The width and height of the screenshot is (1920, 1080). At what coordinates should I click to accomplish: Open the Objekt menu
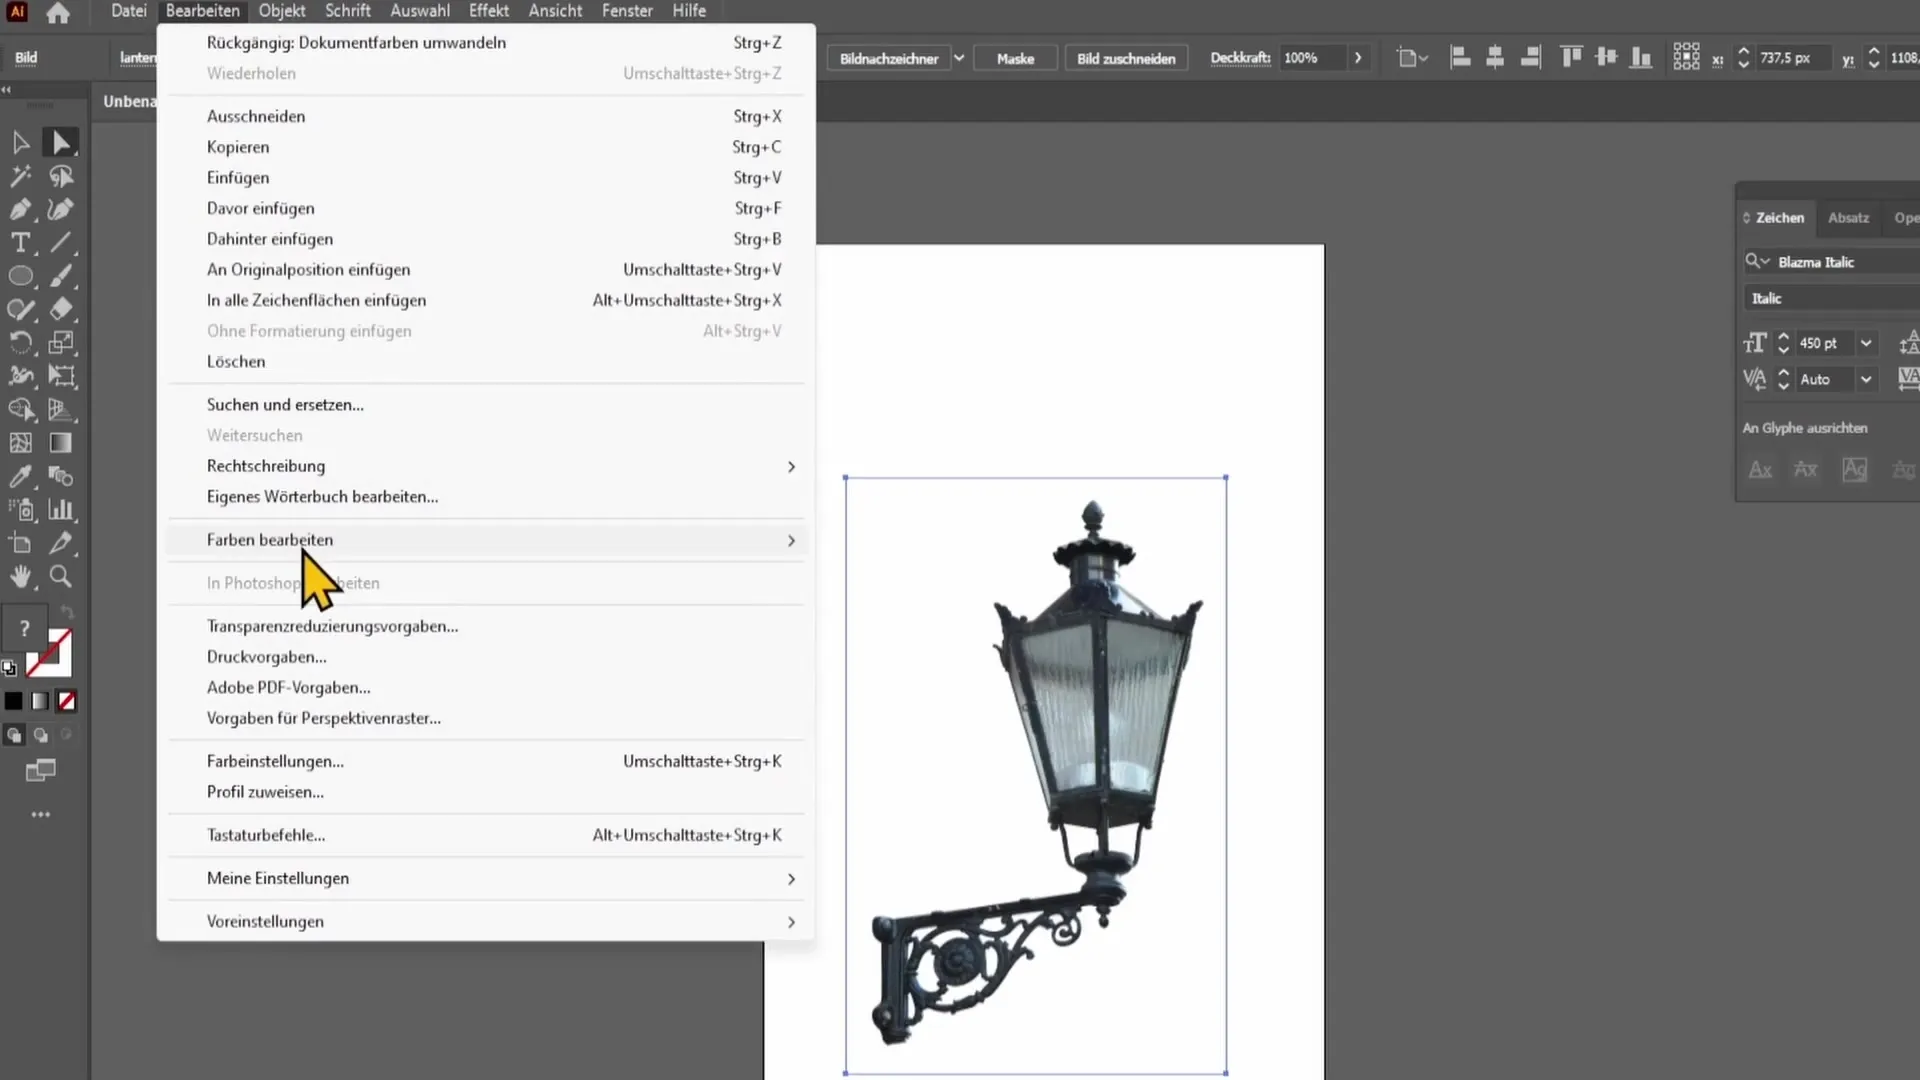click(282, 11)
